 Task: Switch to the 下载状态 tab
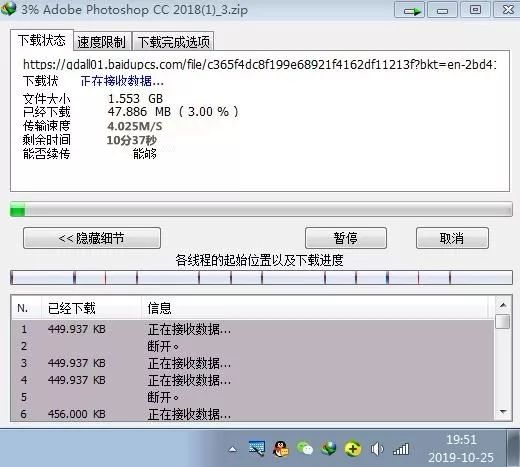tap(42, 40)
